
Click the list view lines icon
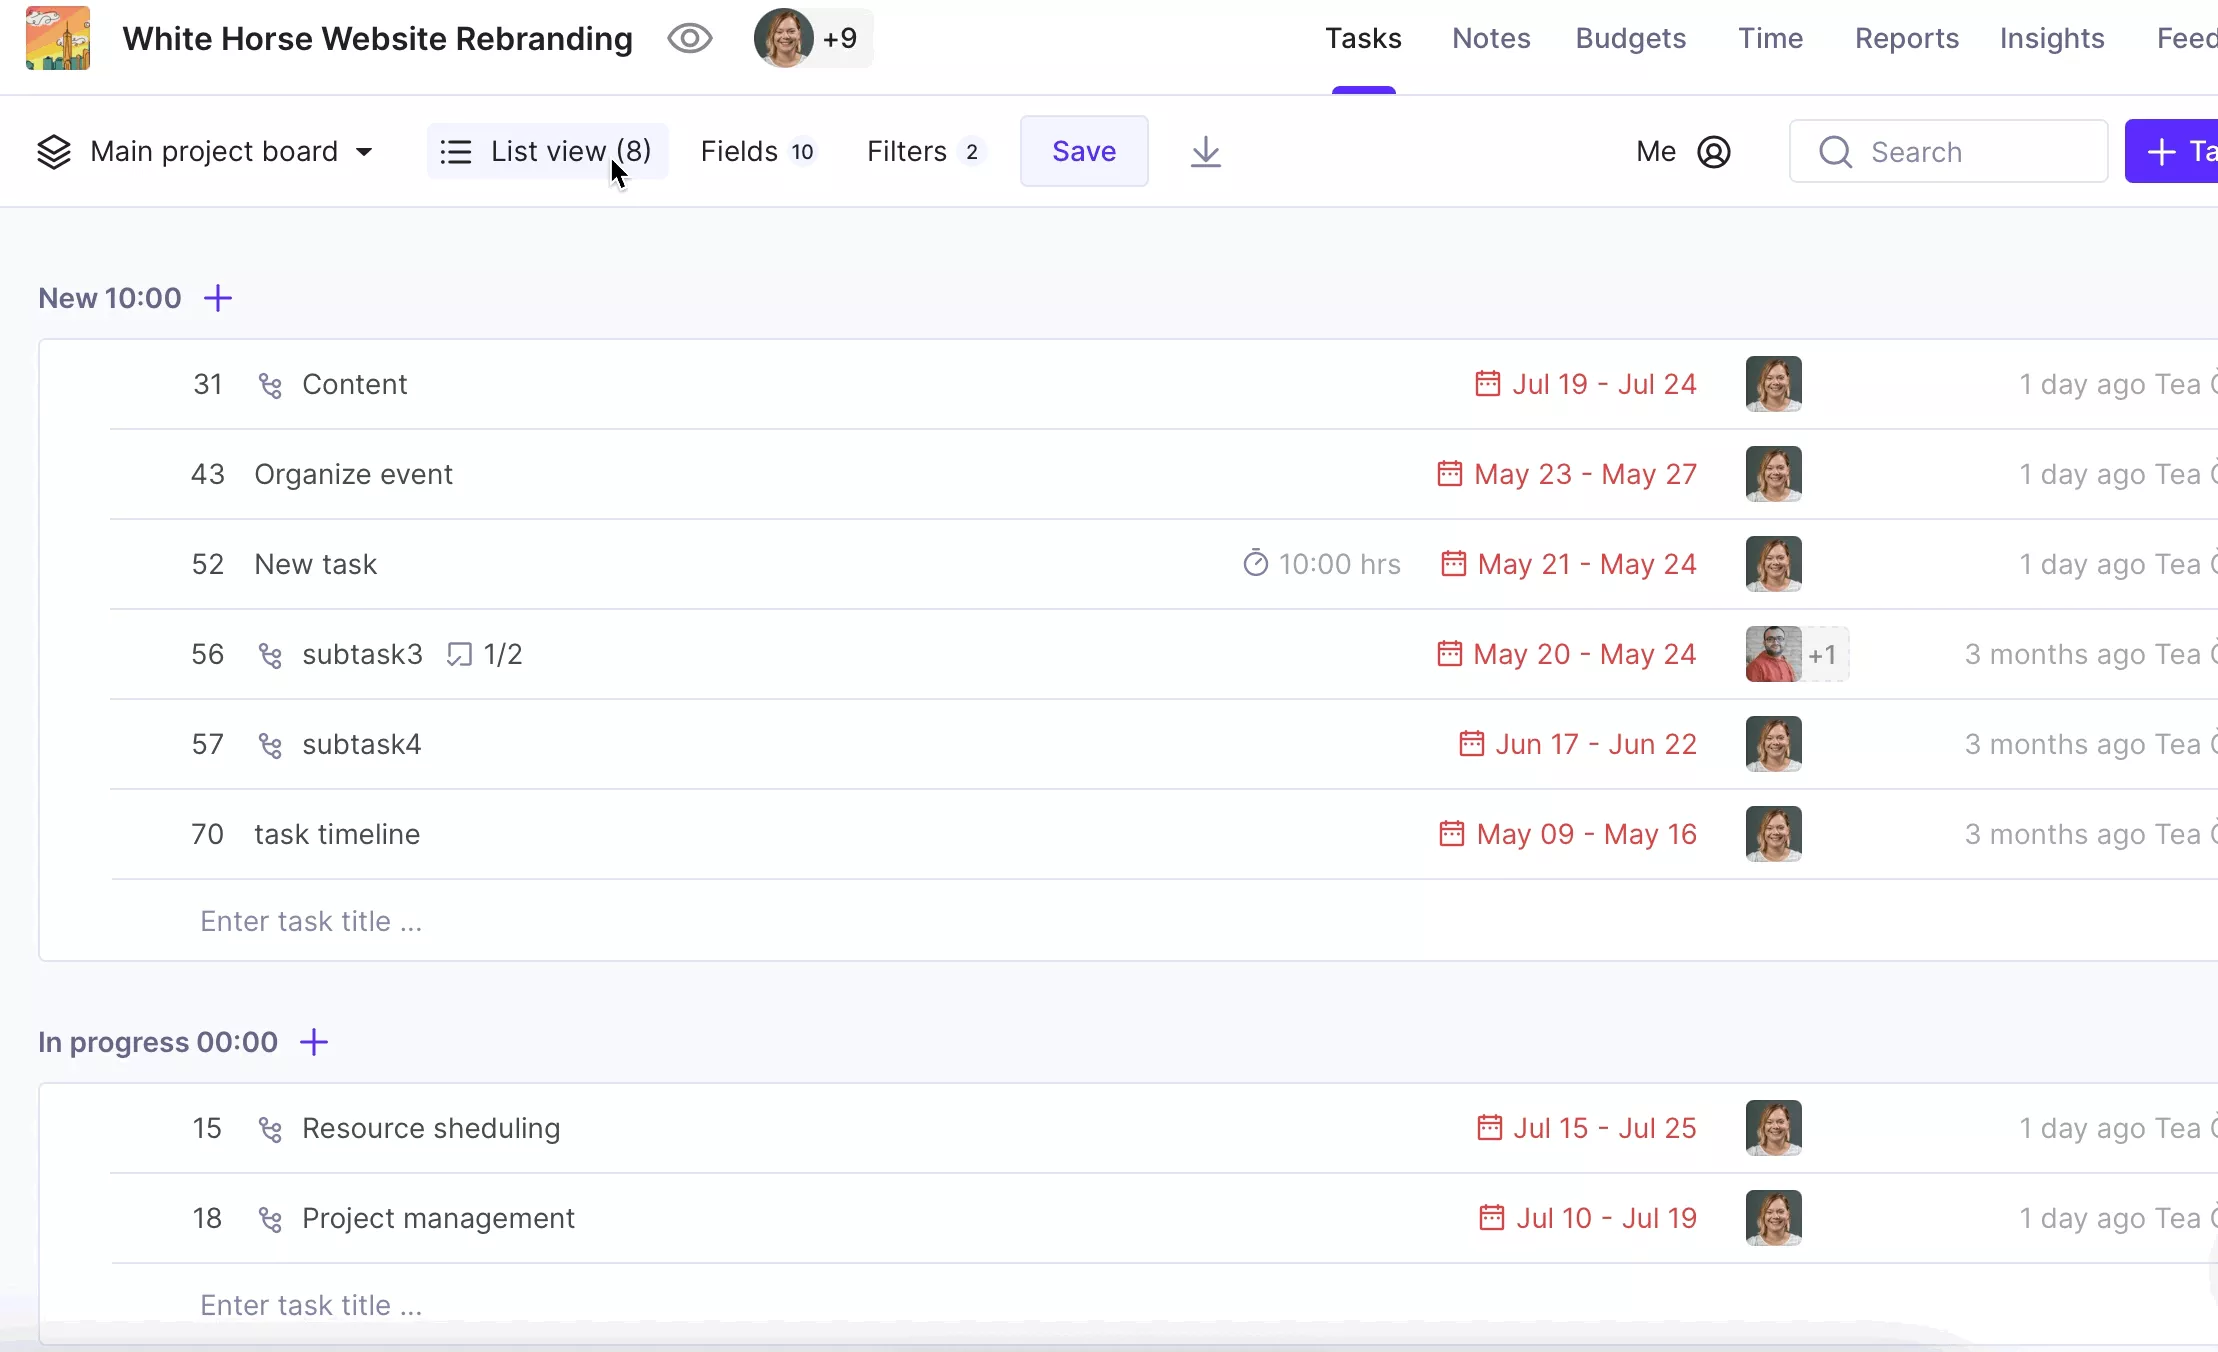pos(456,152)
